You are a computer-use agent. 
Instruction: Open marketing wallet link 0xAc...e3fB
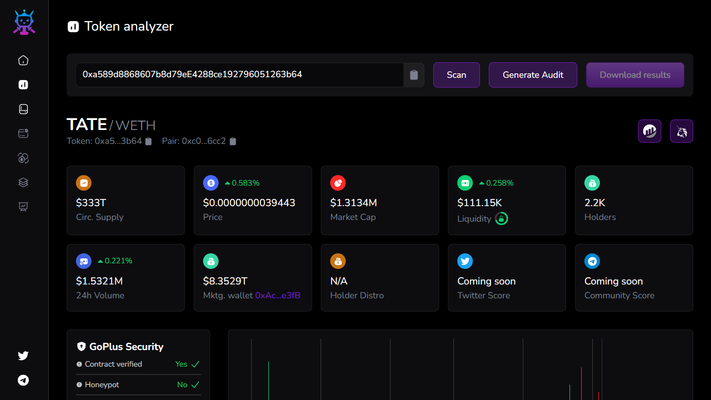coord(278,295)
